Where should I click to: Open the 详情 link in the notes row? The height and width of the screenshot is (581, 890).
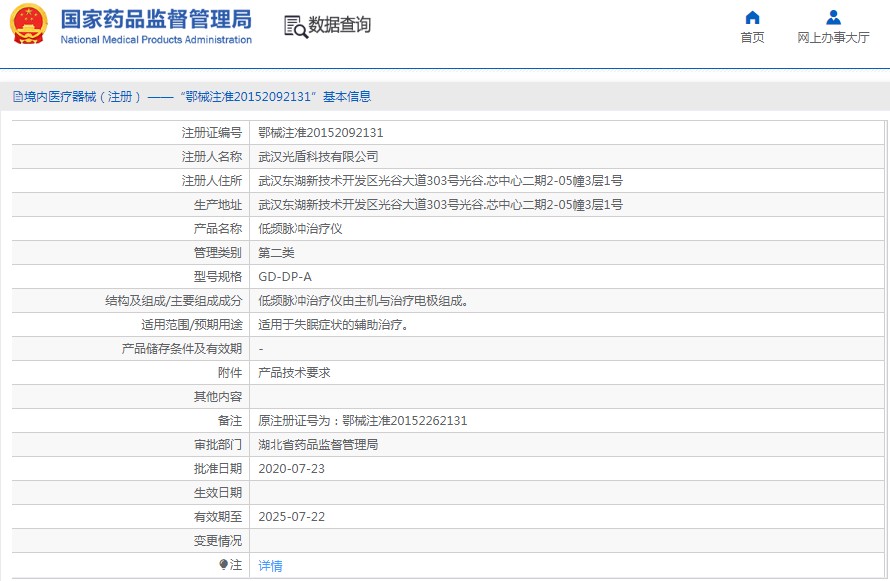click(270, 566)
